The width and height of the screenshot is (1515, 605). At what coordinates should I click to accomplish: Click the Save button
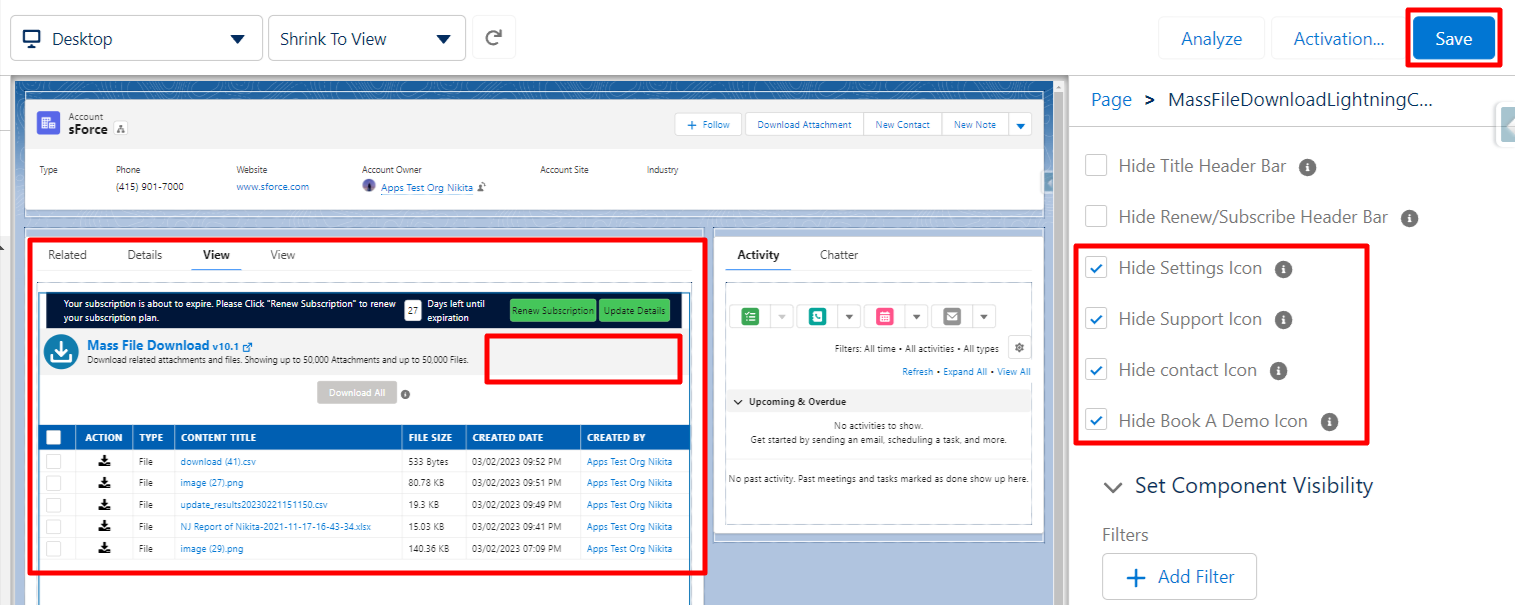point(1453,39)
